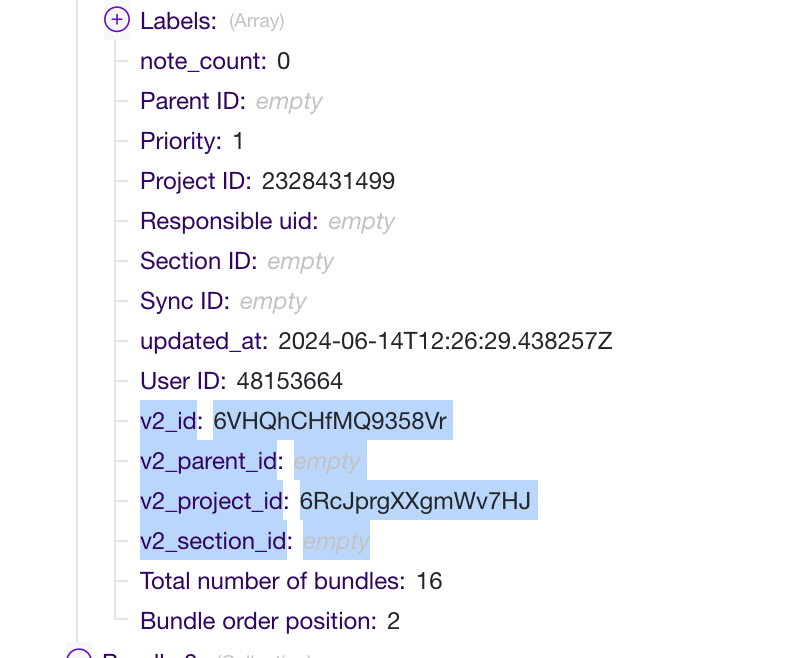Click the v2_section_id empty value
This screenshot has height=658, width=792.
(336, 541)
